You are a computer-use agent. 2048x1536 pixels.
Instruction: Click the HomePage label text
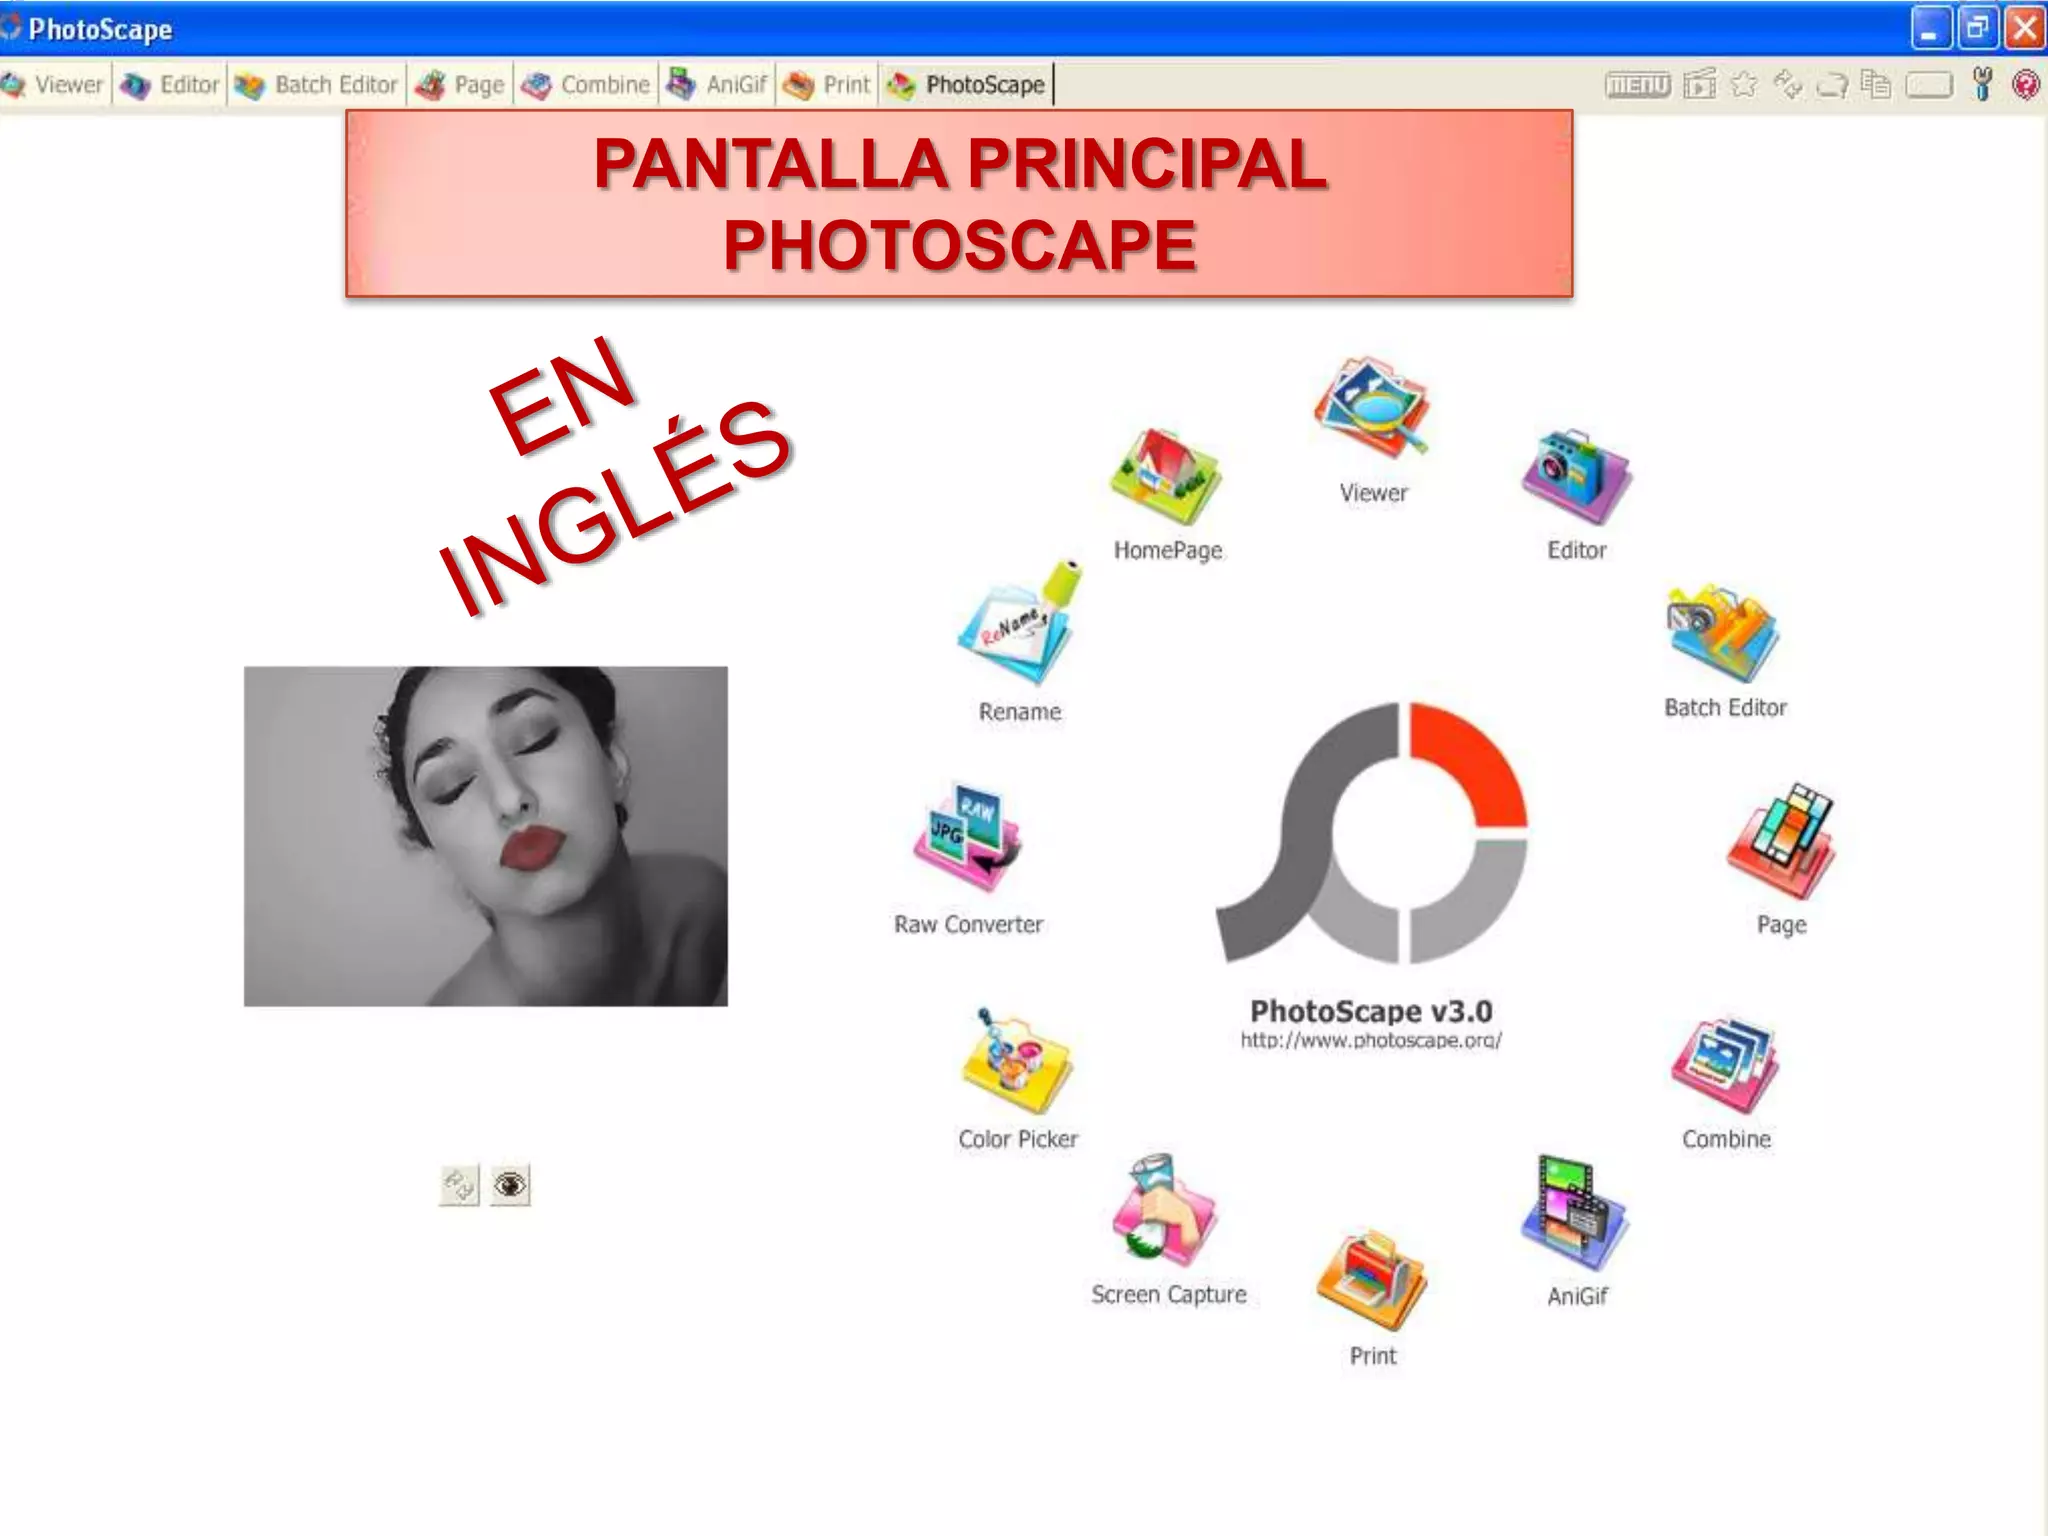(x=1168, y=551)
